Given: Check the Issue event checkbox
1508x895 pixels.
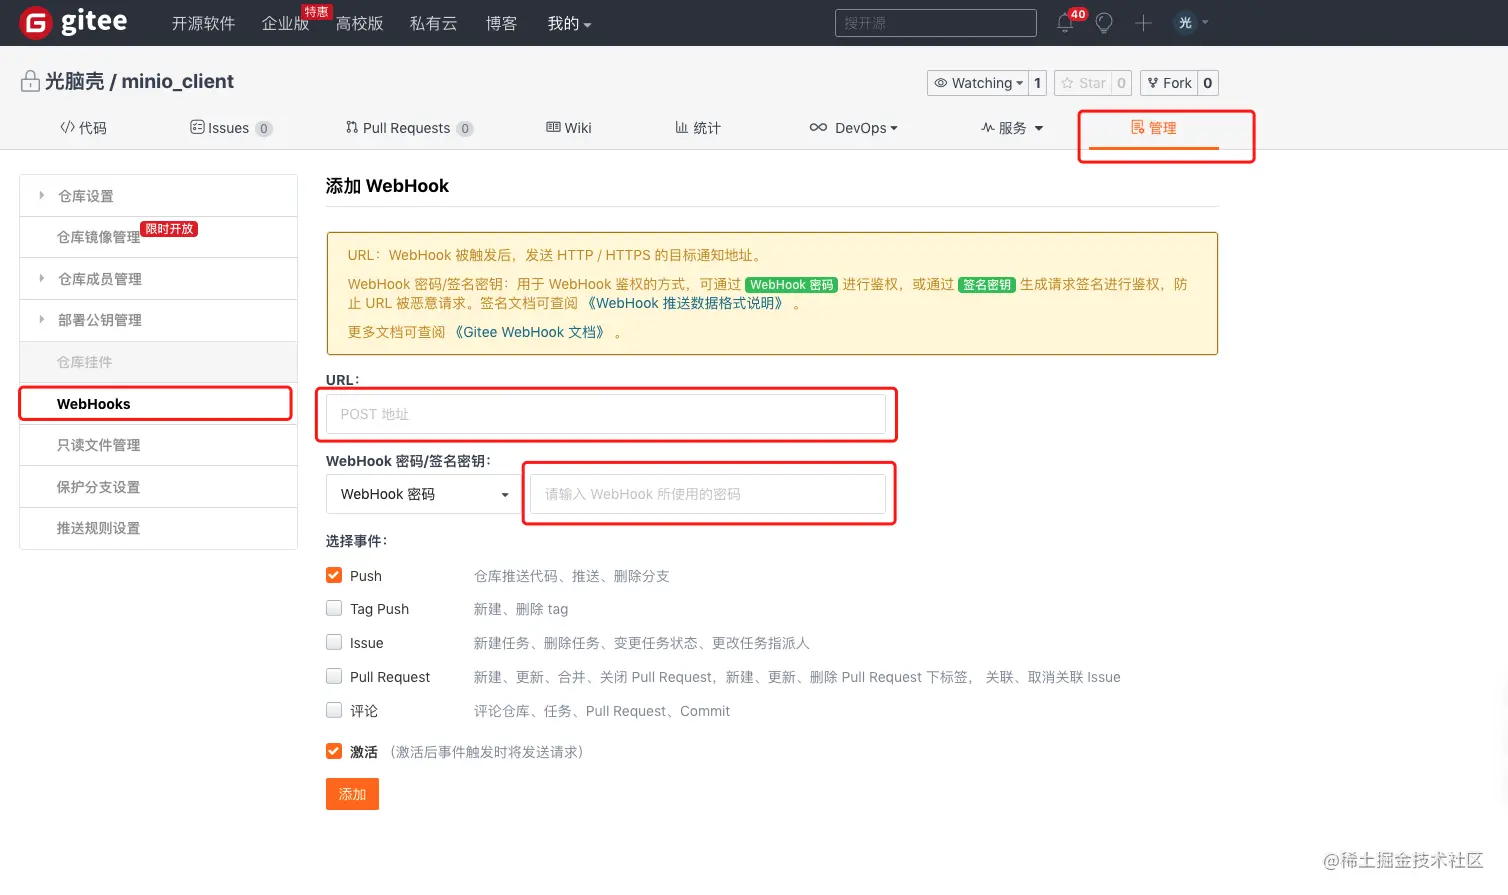Looking at the screenshot, I should 334,642.
